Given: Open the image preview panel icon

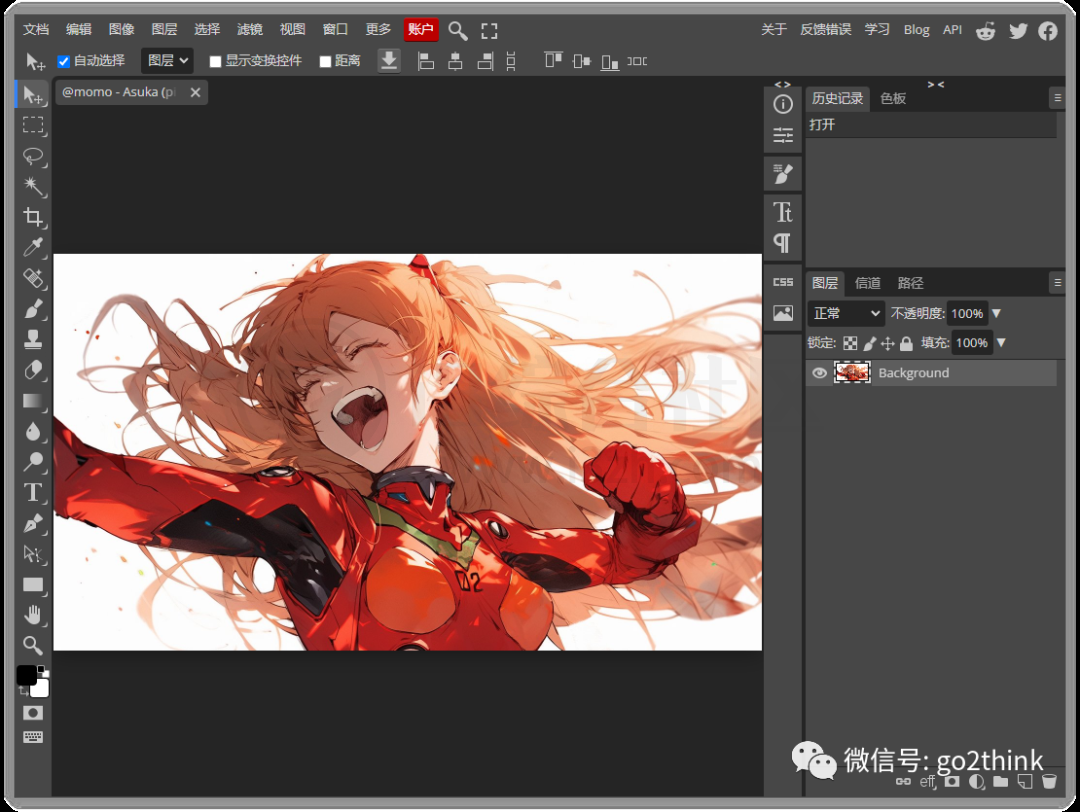Looking at the screenshot, I should 782,313.
